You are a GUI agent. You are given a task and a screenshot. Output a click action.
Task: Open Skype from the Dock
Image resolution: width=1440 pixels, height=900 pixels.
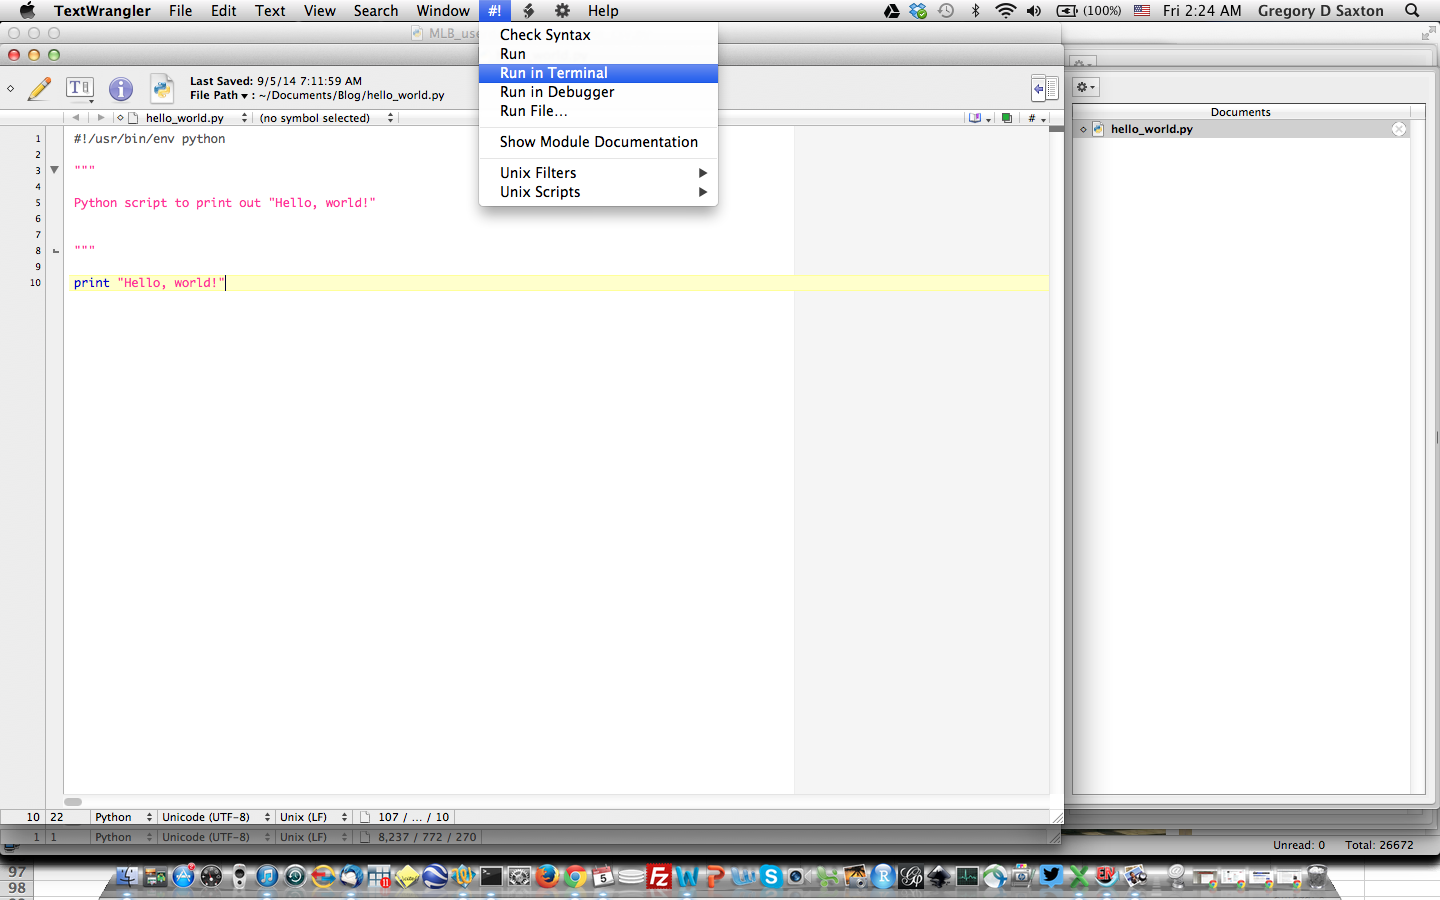(771, 877)
